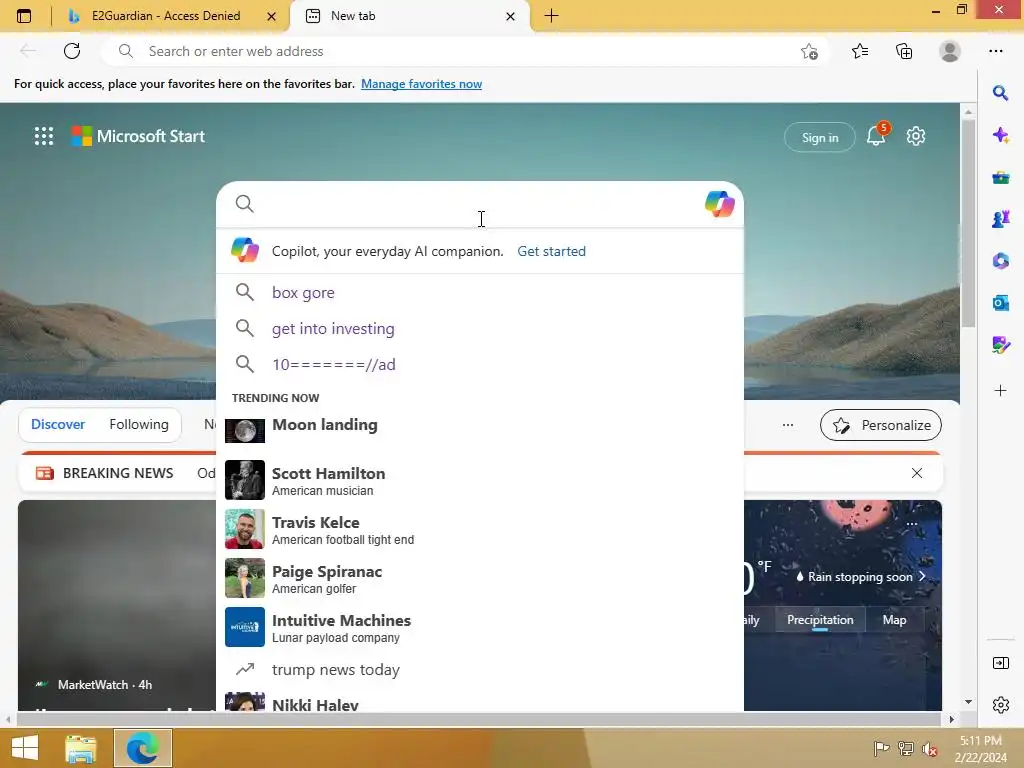Open the muted volume icon in tray

coord(930,748)
